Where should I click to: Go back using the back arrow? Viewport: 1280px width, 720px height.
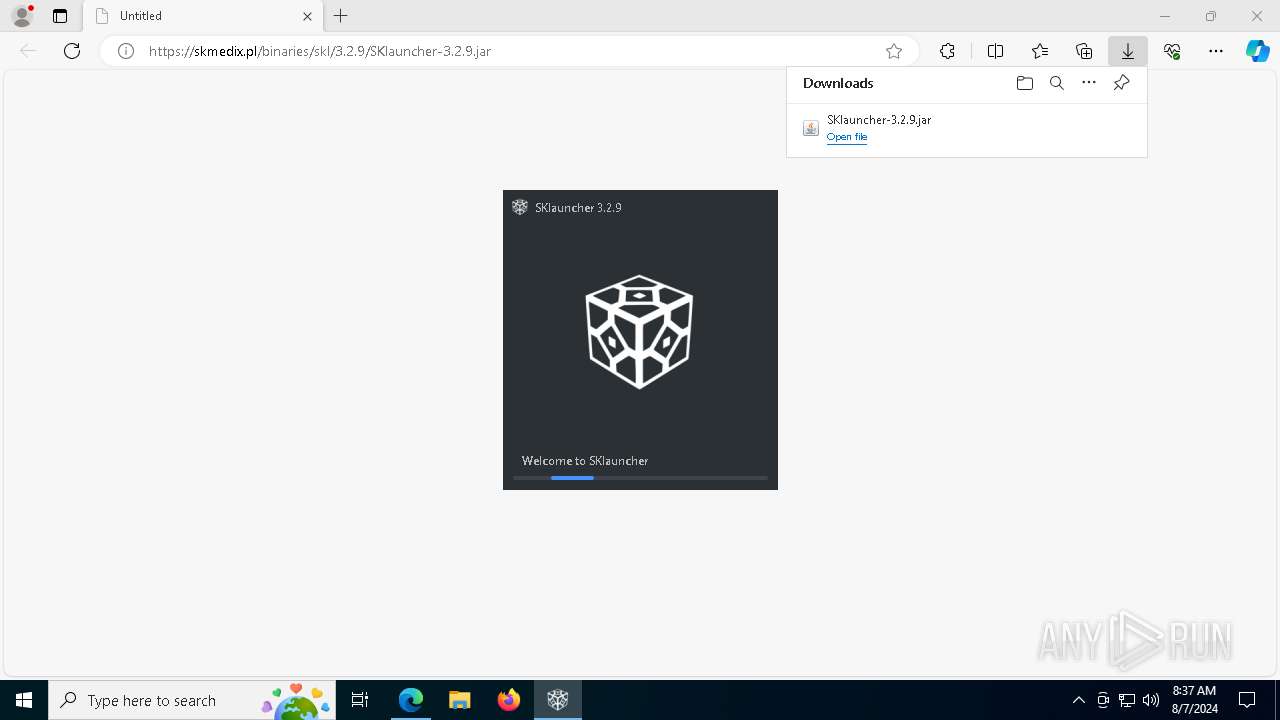[28, 51]
